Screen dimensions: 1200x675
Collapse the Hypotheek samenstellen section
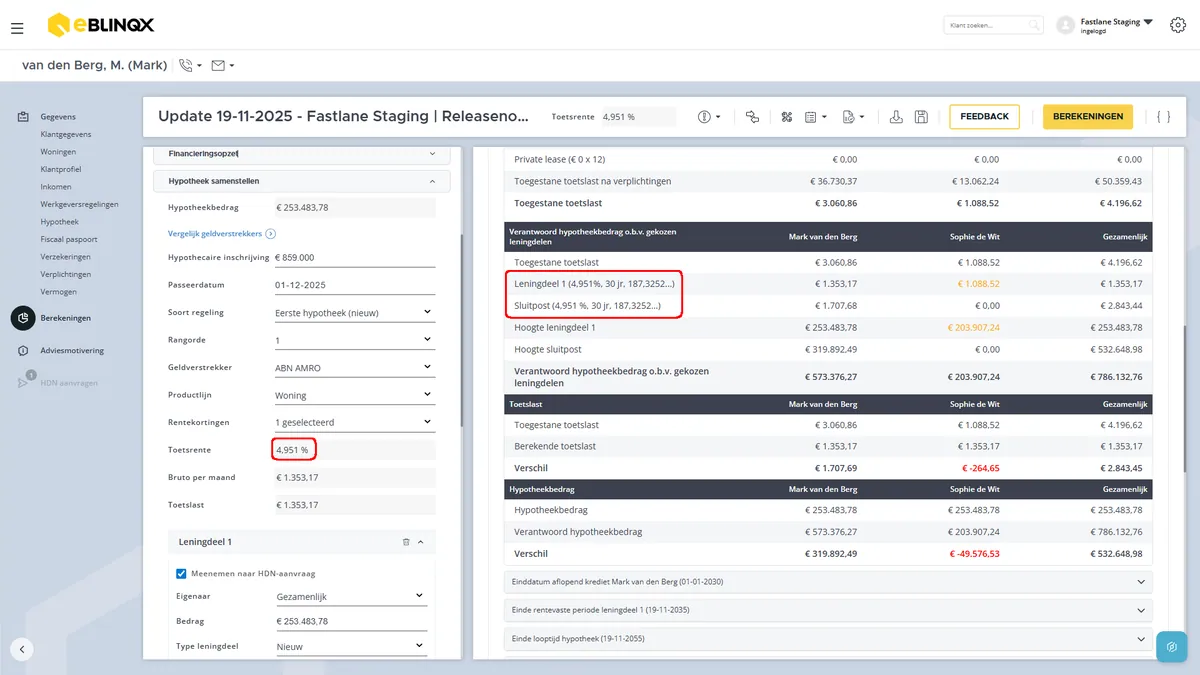[301, 181]
